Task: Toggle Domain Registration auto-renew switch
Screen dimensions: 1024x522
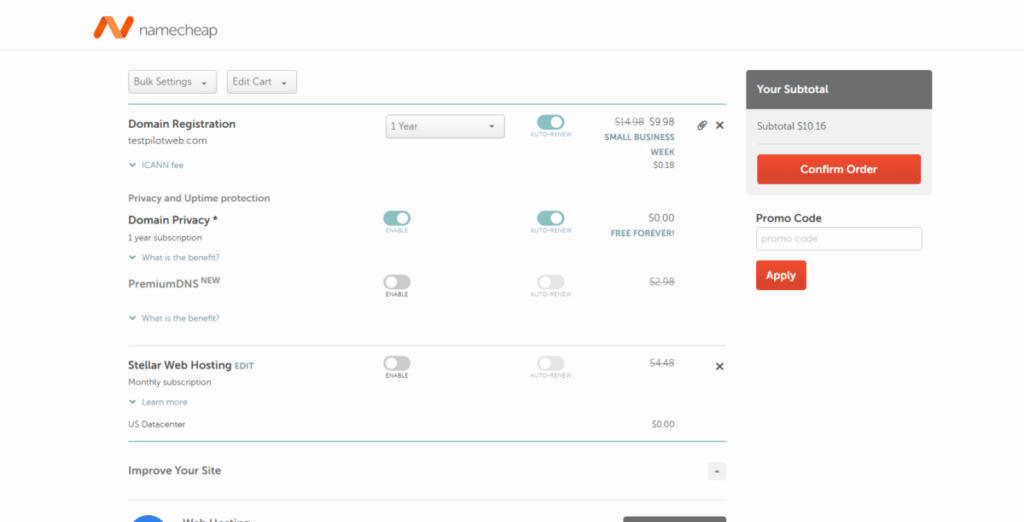Action: (x=550, y=122)
